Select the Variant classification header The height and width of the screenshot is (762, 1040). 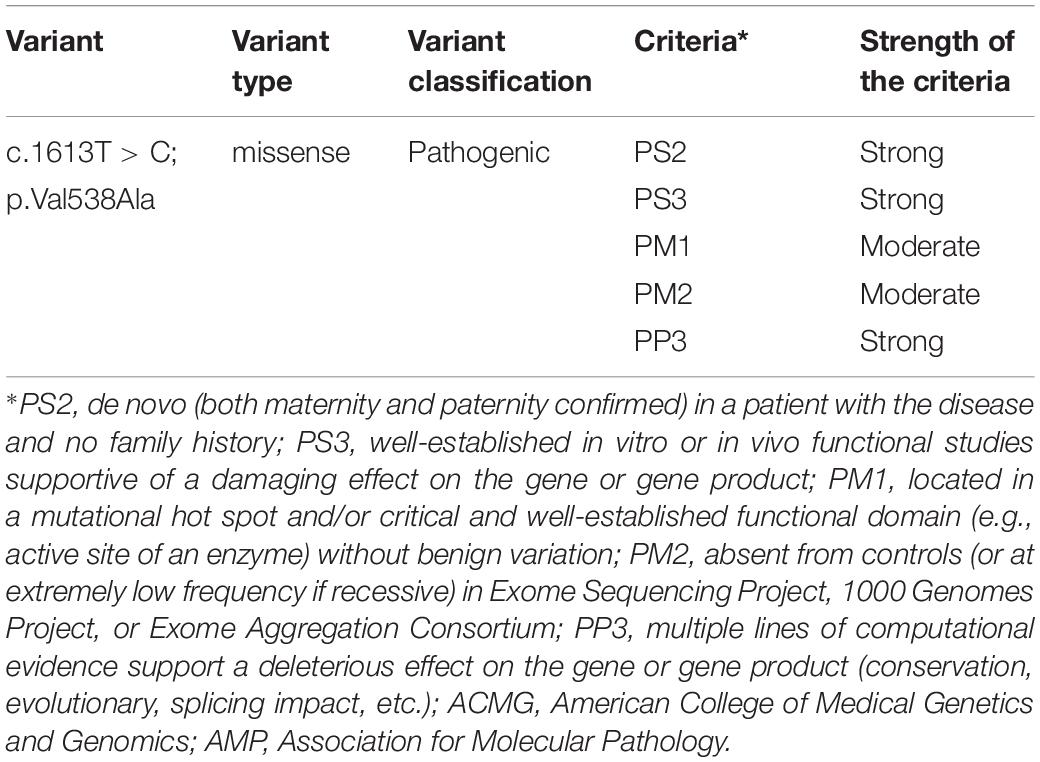click(499, 61)
